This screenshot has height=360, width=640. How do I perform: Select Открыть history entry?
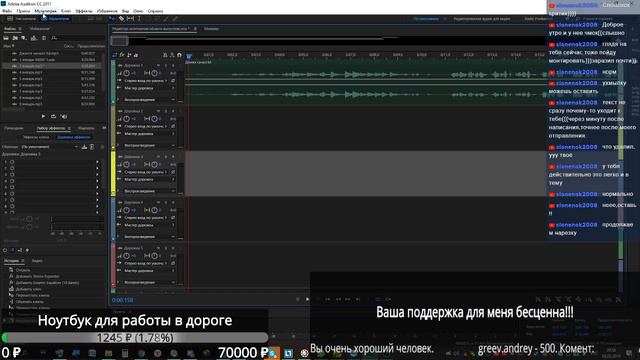click(x=23, y=270)
